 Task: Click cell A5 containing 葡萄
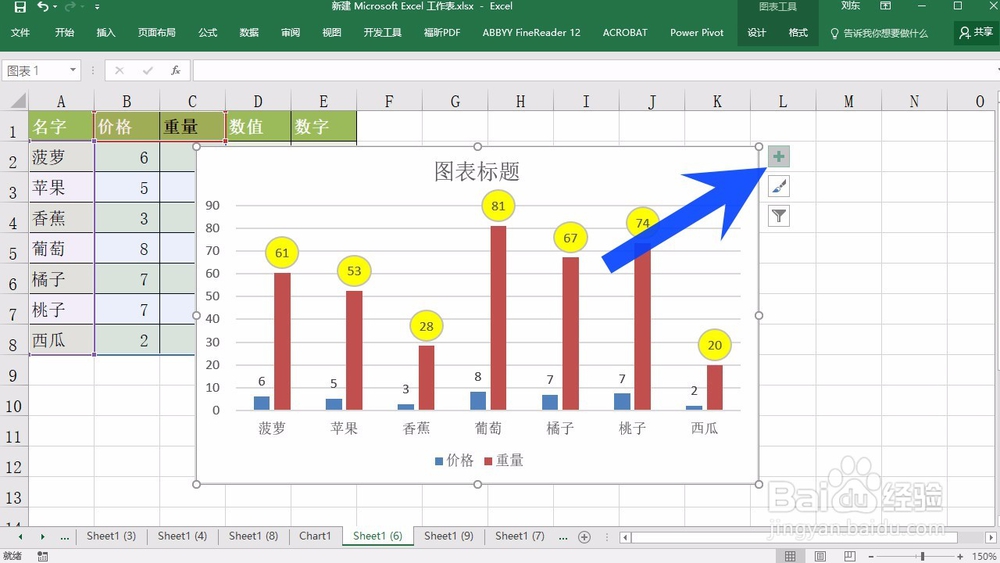coord(61,249)
